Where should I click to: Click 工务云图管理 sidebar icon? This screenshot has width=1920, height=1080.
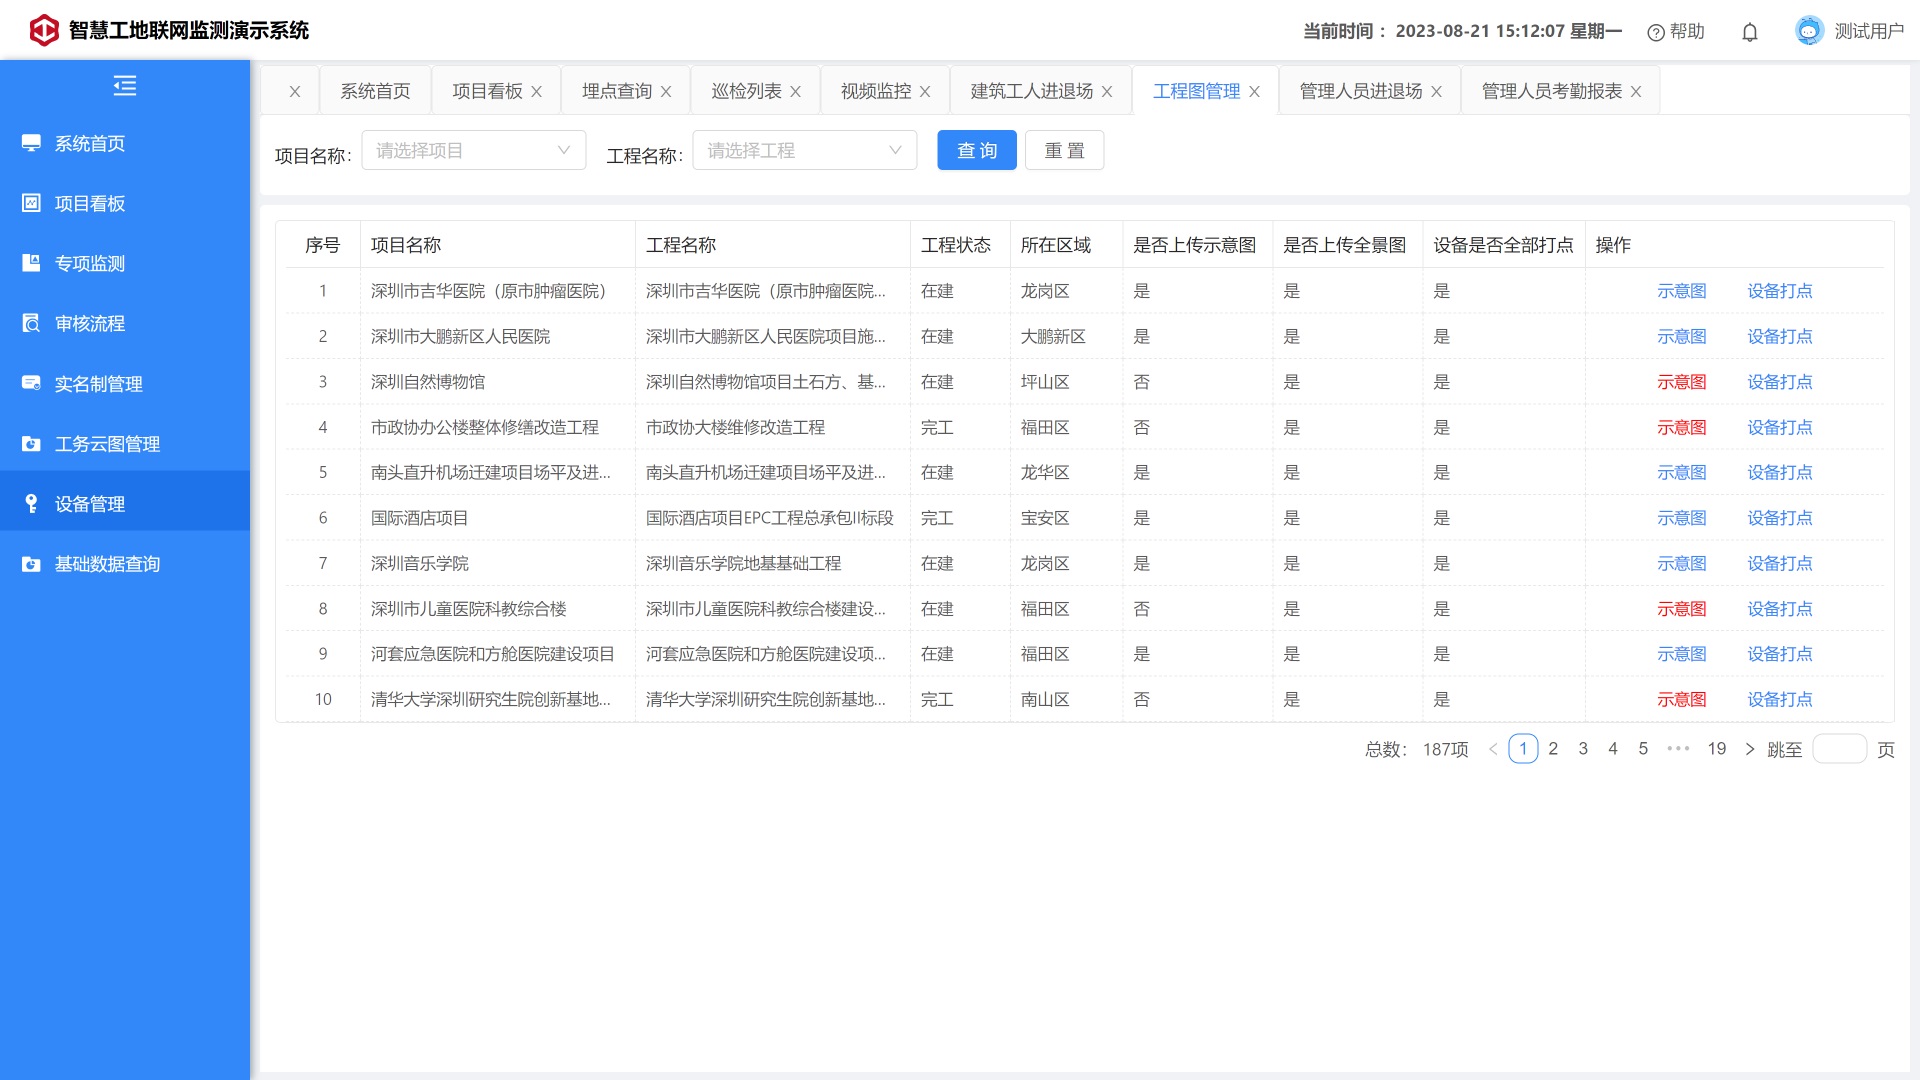click(x=31, y=443)
